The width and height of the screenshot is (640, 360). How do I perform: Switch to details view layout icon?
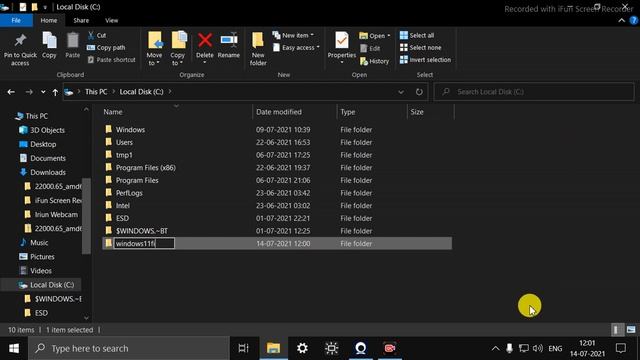pos(616,330)
